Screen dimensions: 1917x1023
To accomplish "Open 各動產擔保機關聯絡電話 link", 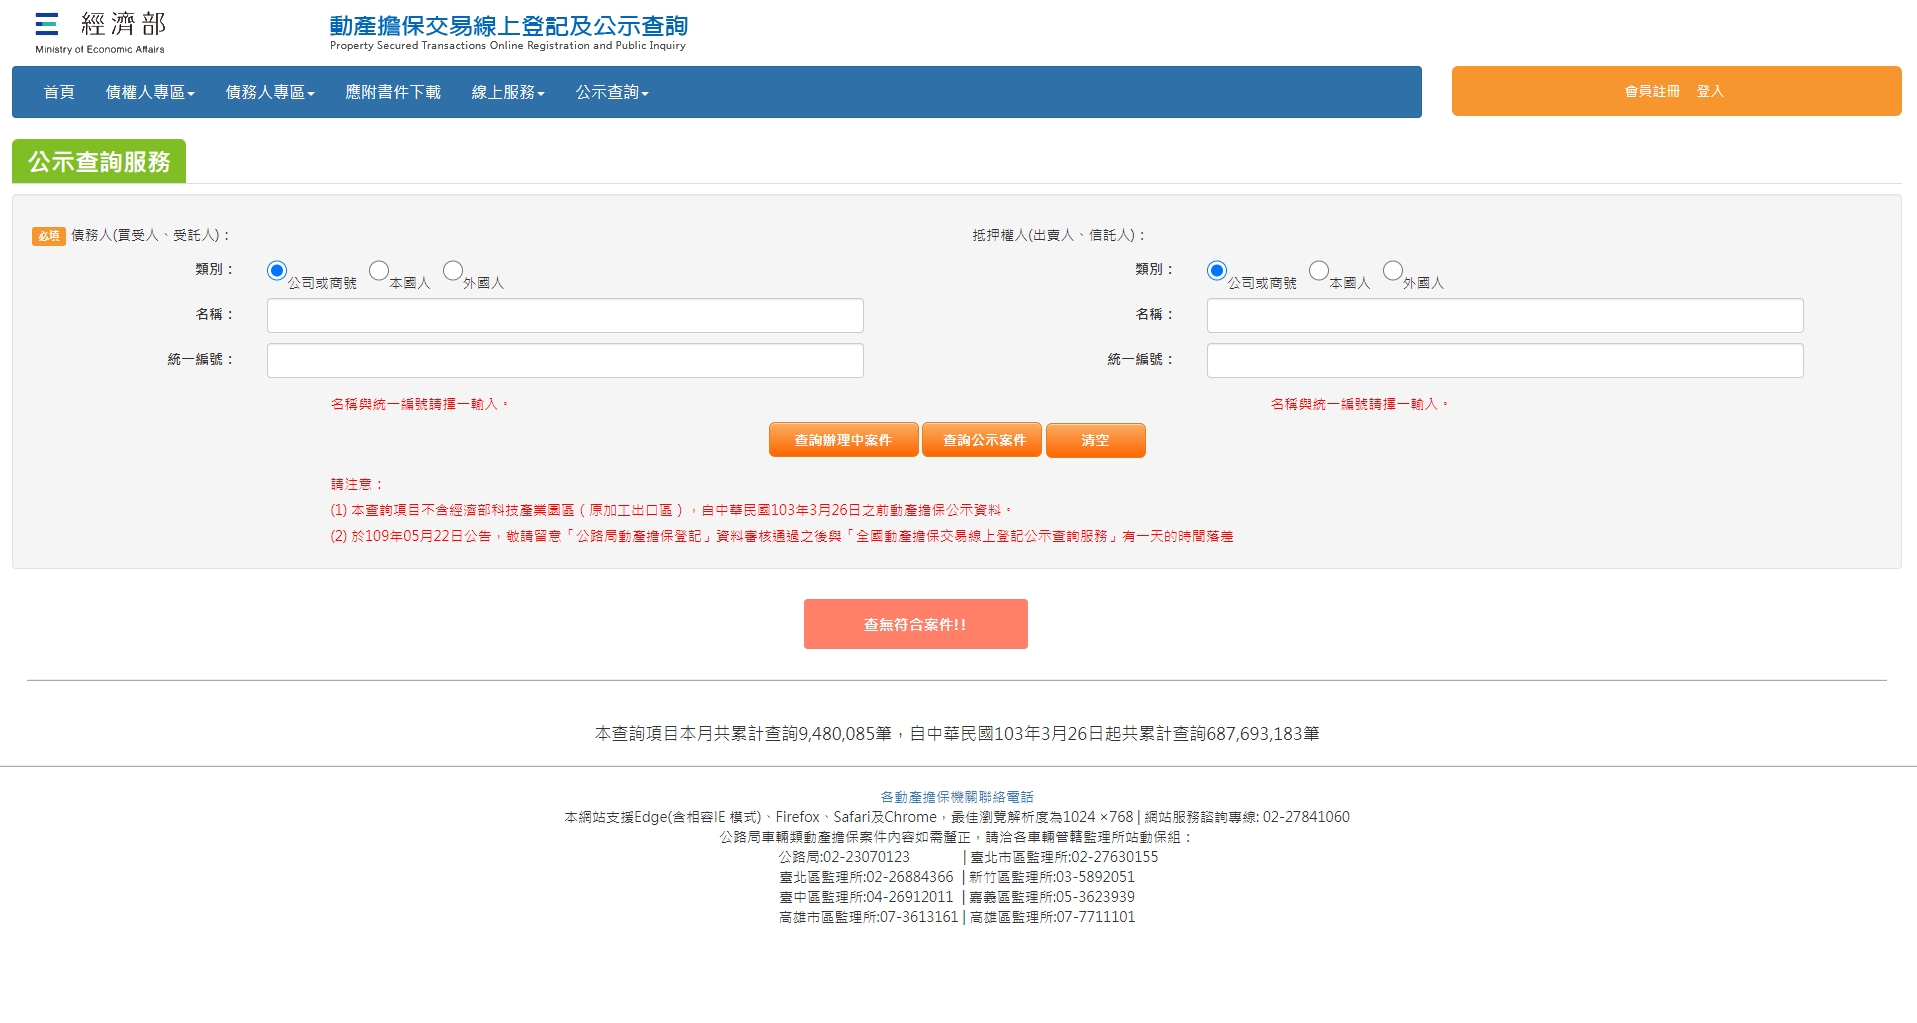I will point(957,797).
